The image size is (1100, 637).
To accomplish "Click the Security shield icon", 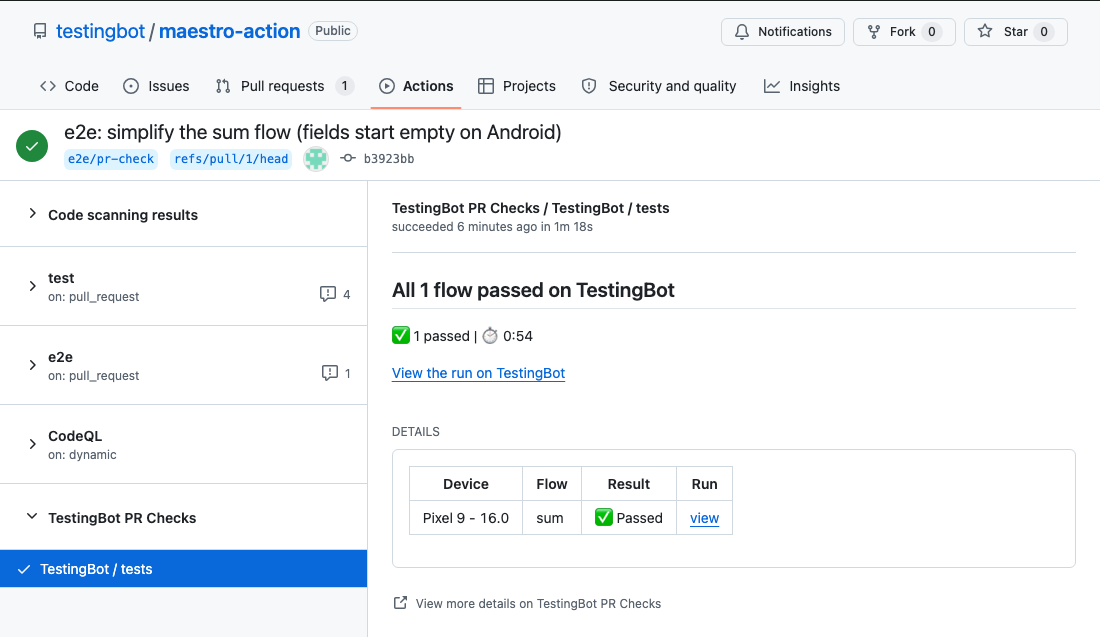I will [x=589, y=86].
